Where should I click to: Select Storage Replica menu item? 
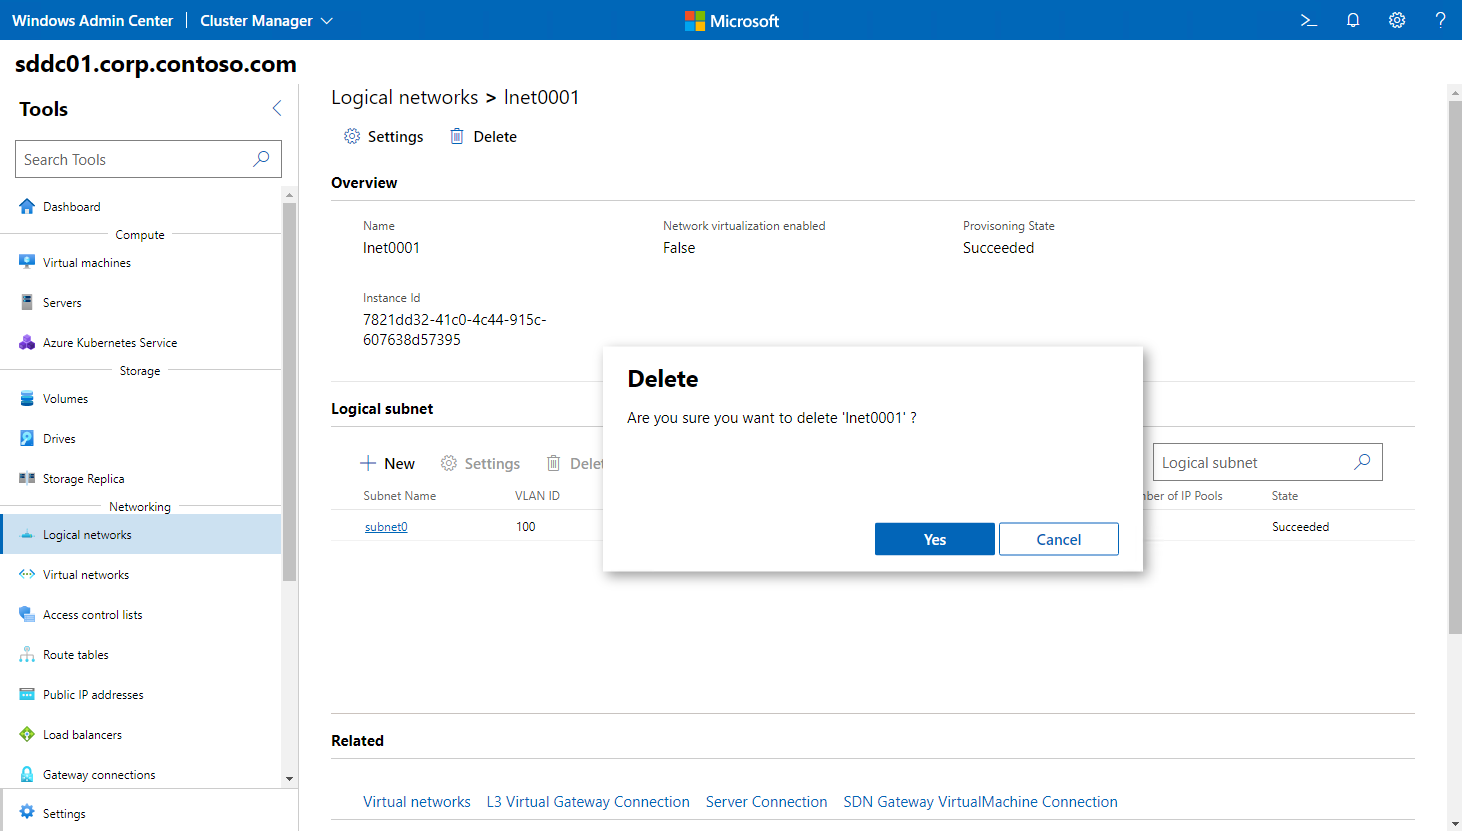[x=141, y=478]
